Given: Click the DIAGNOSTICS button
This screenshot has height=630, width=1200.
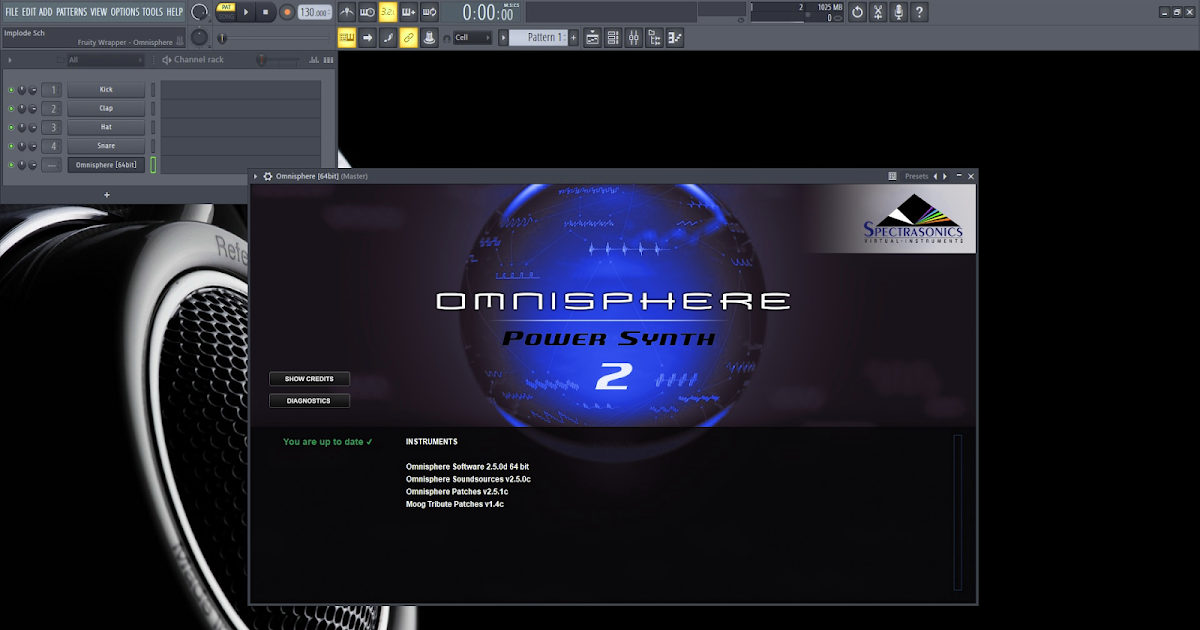Looking at the screenshot, I should pos(309,401).
